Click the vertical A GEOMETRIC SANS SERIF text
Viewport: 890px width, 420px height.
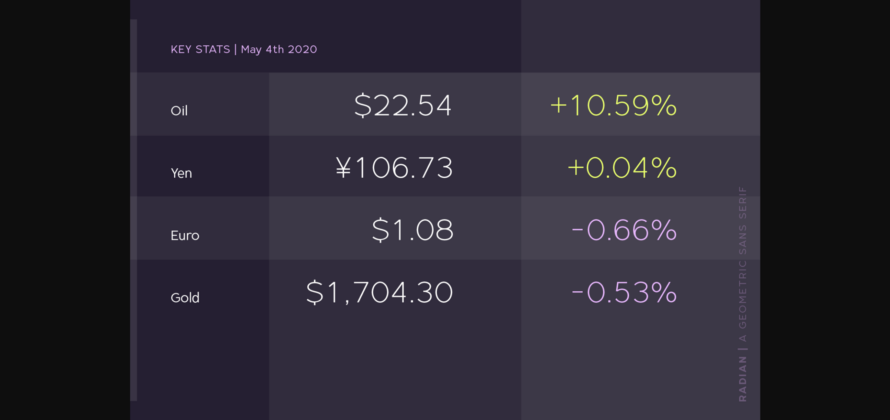[743, 266]
